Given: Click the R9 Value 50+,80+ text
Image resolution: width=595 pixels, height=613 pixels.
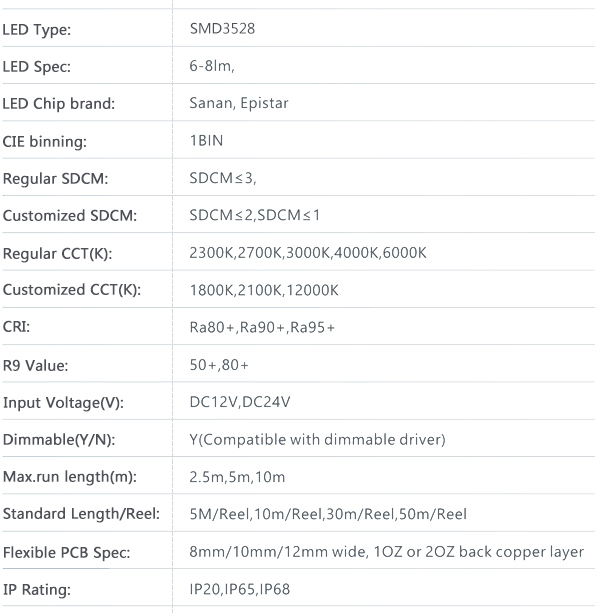Looking at the screenshot, I should (x=219, y=365).
